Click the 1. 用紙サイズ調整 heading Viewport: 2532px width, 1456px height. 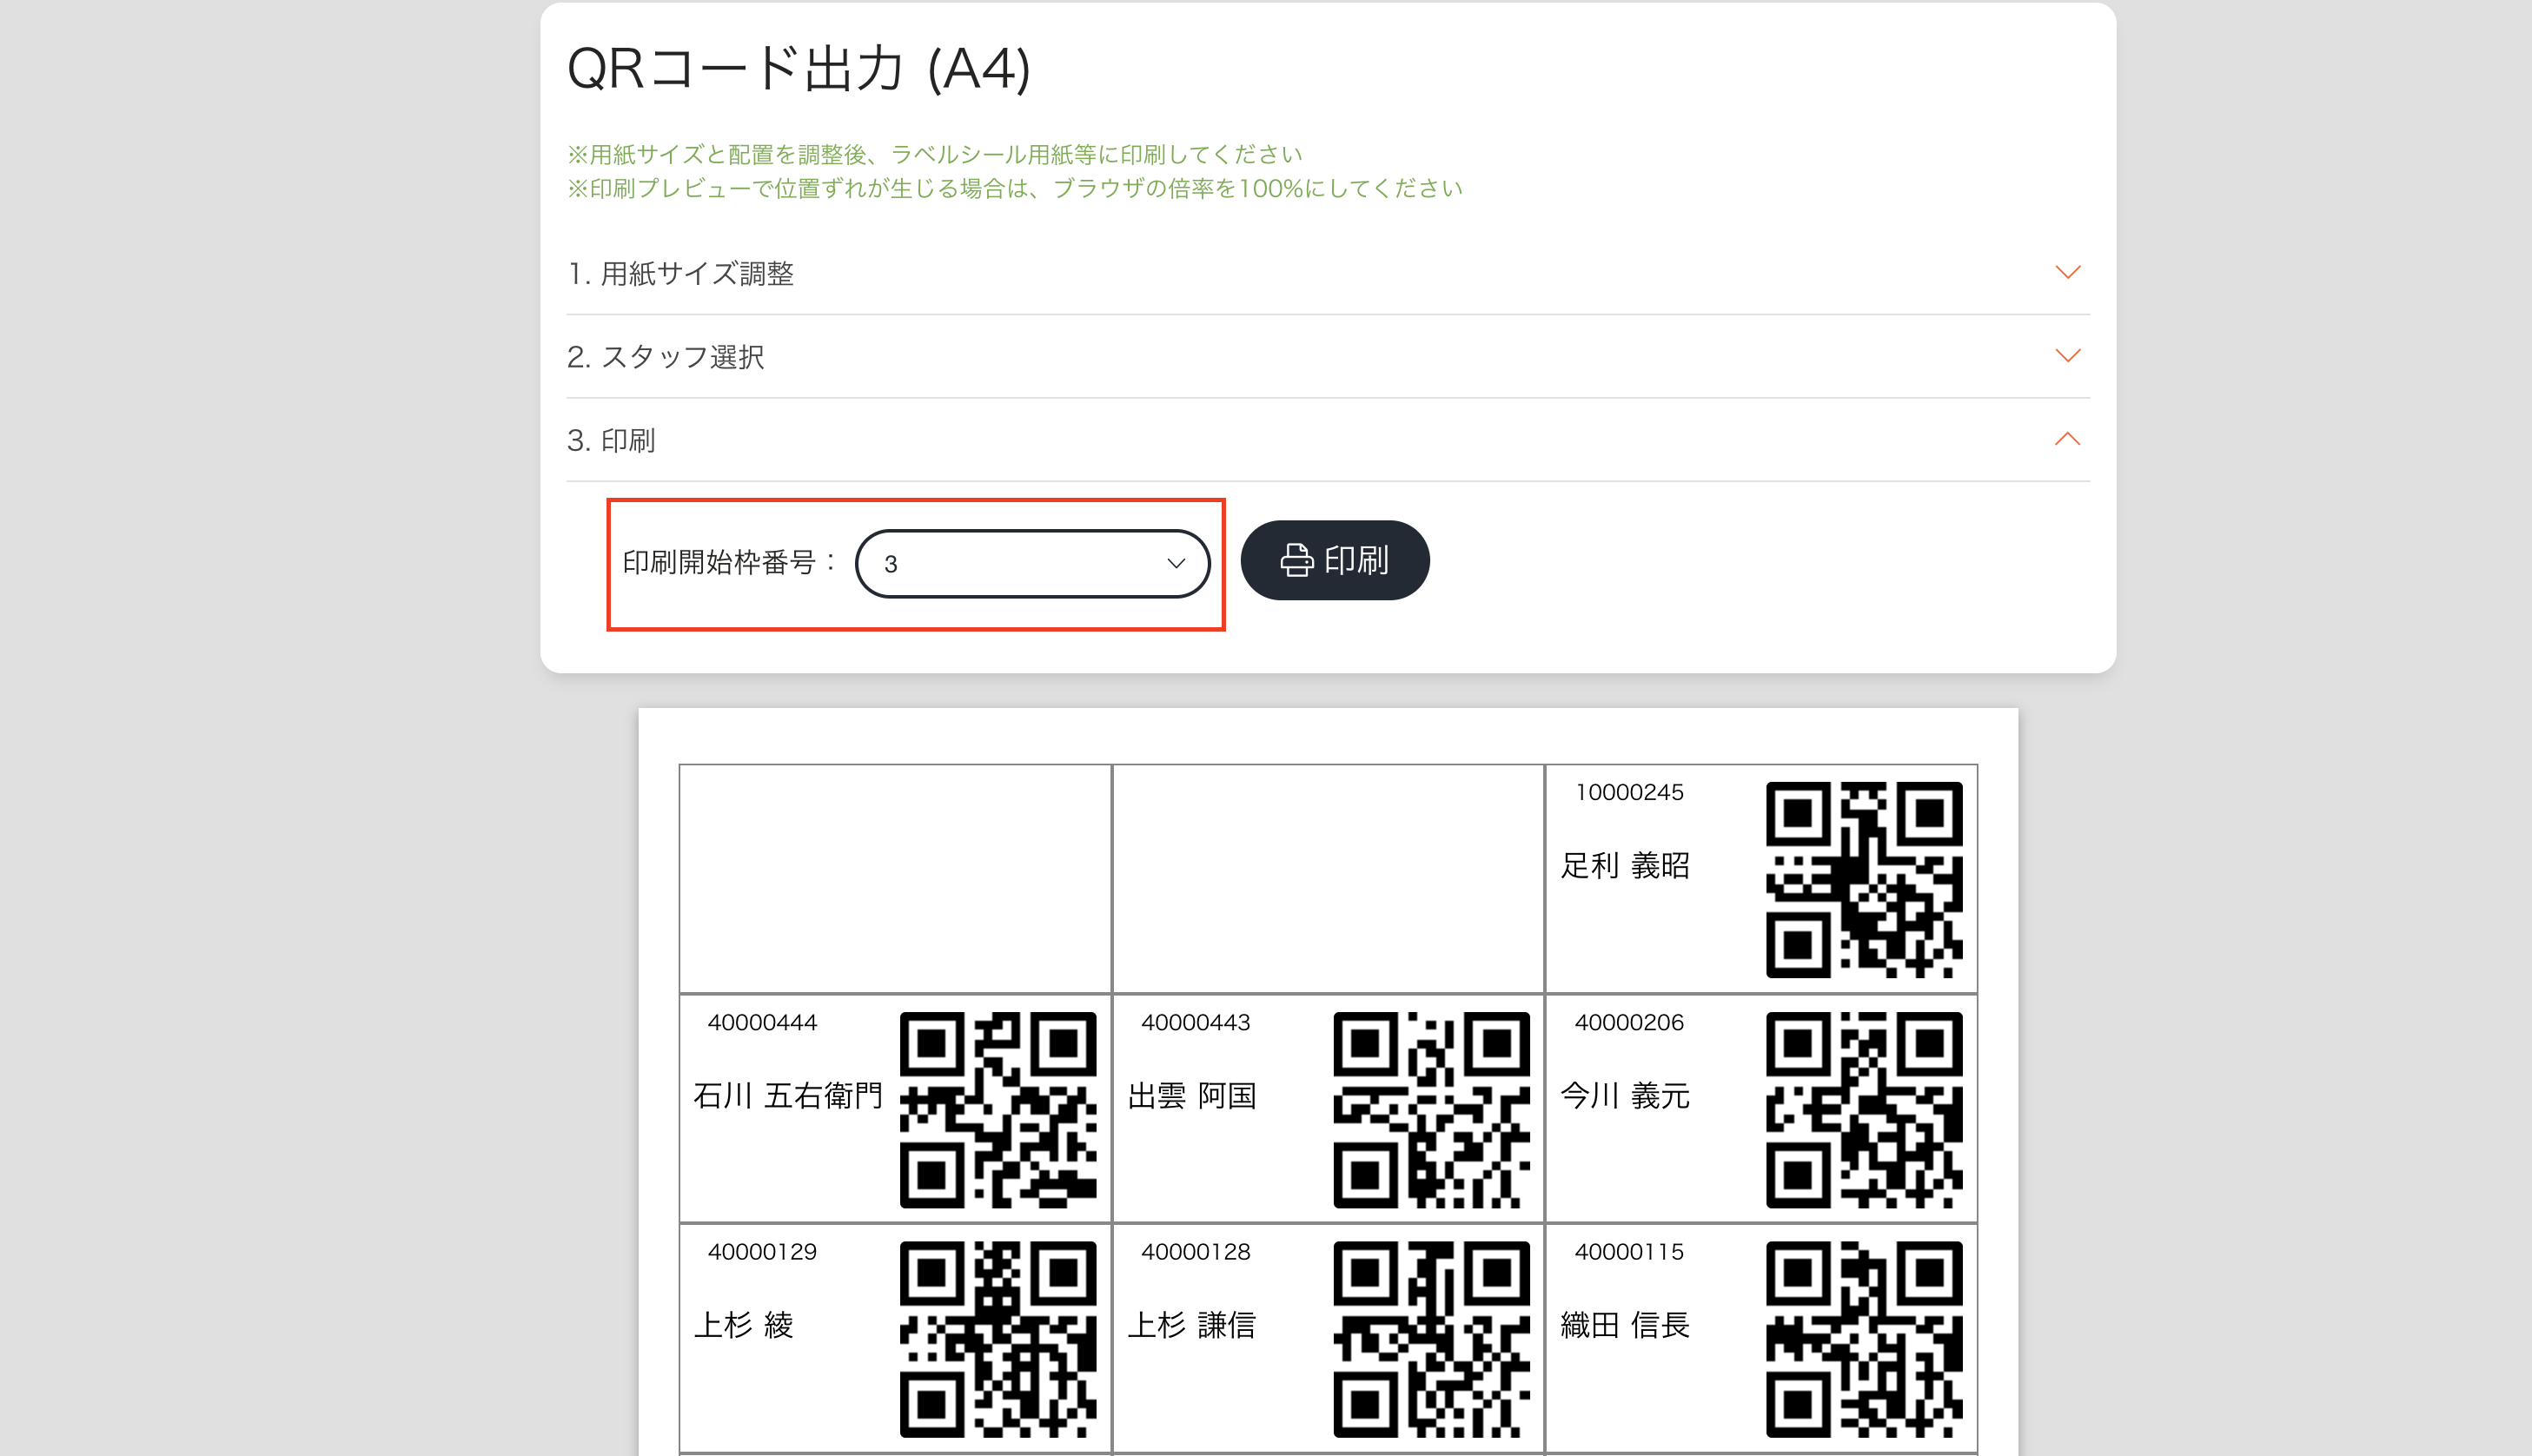pos(680,274)
